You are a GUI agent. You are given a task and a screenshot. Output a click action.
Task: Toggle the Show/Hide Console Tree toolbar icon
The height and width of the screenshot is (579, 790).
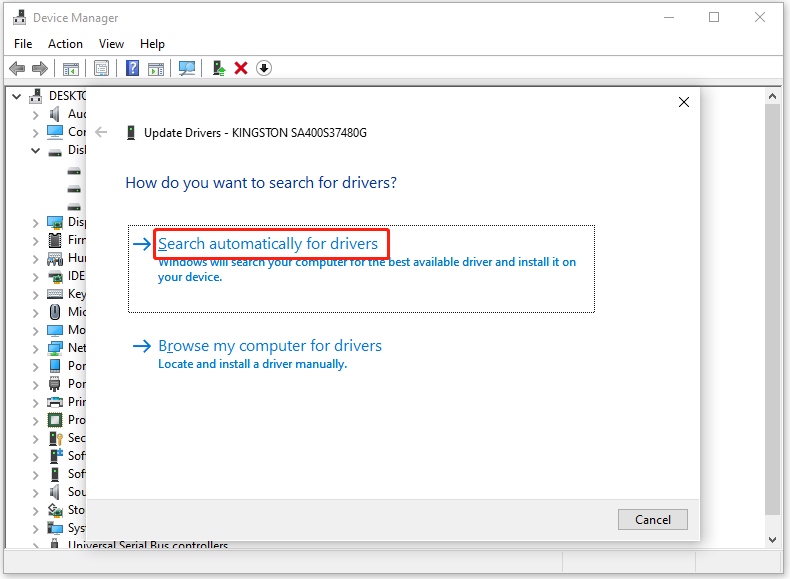click(71, 69)
